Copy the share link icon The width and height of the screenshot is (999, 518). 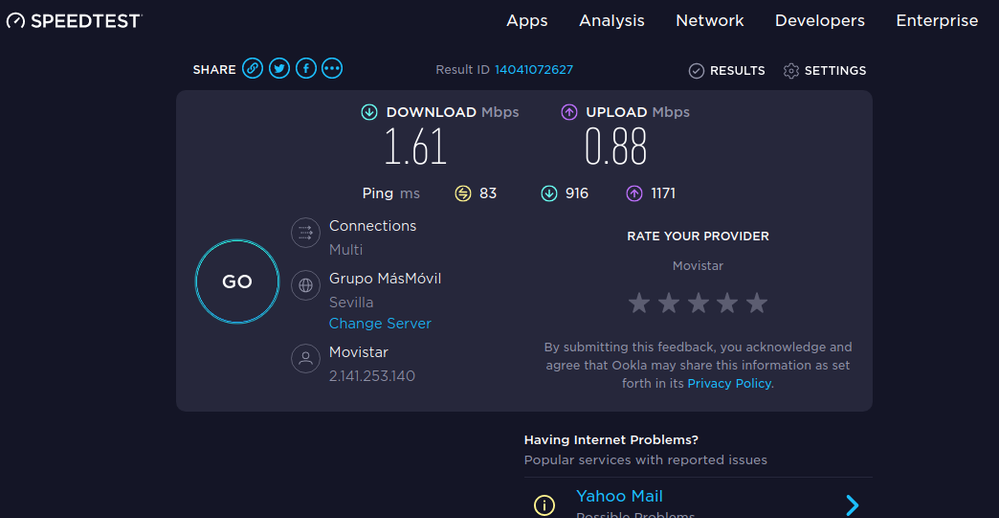point(253,69)
